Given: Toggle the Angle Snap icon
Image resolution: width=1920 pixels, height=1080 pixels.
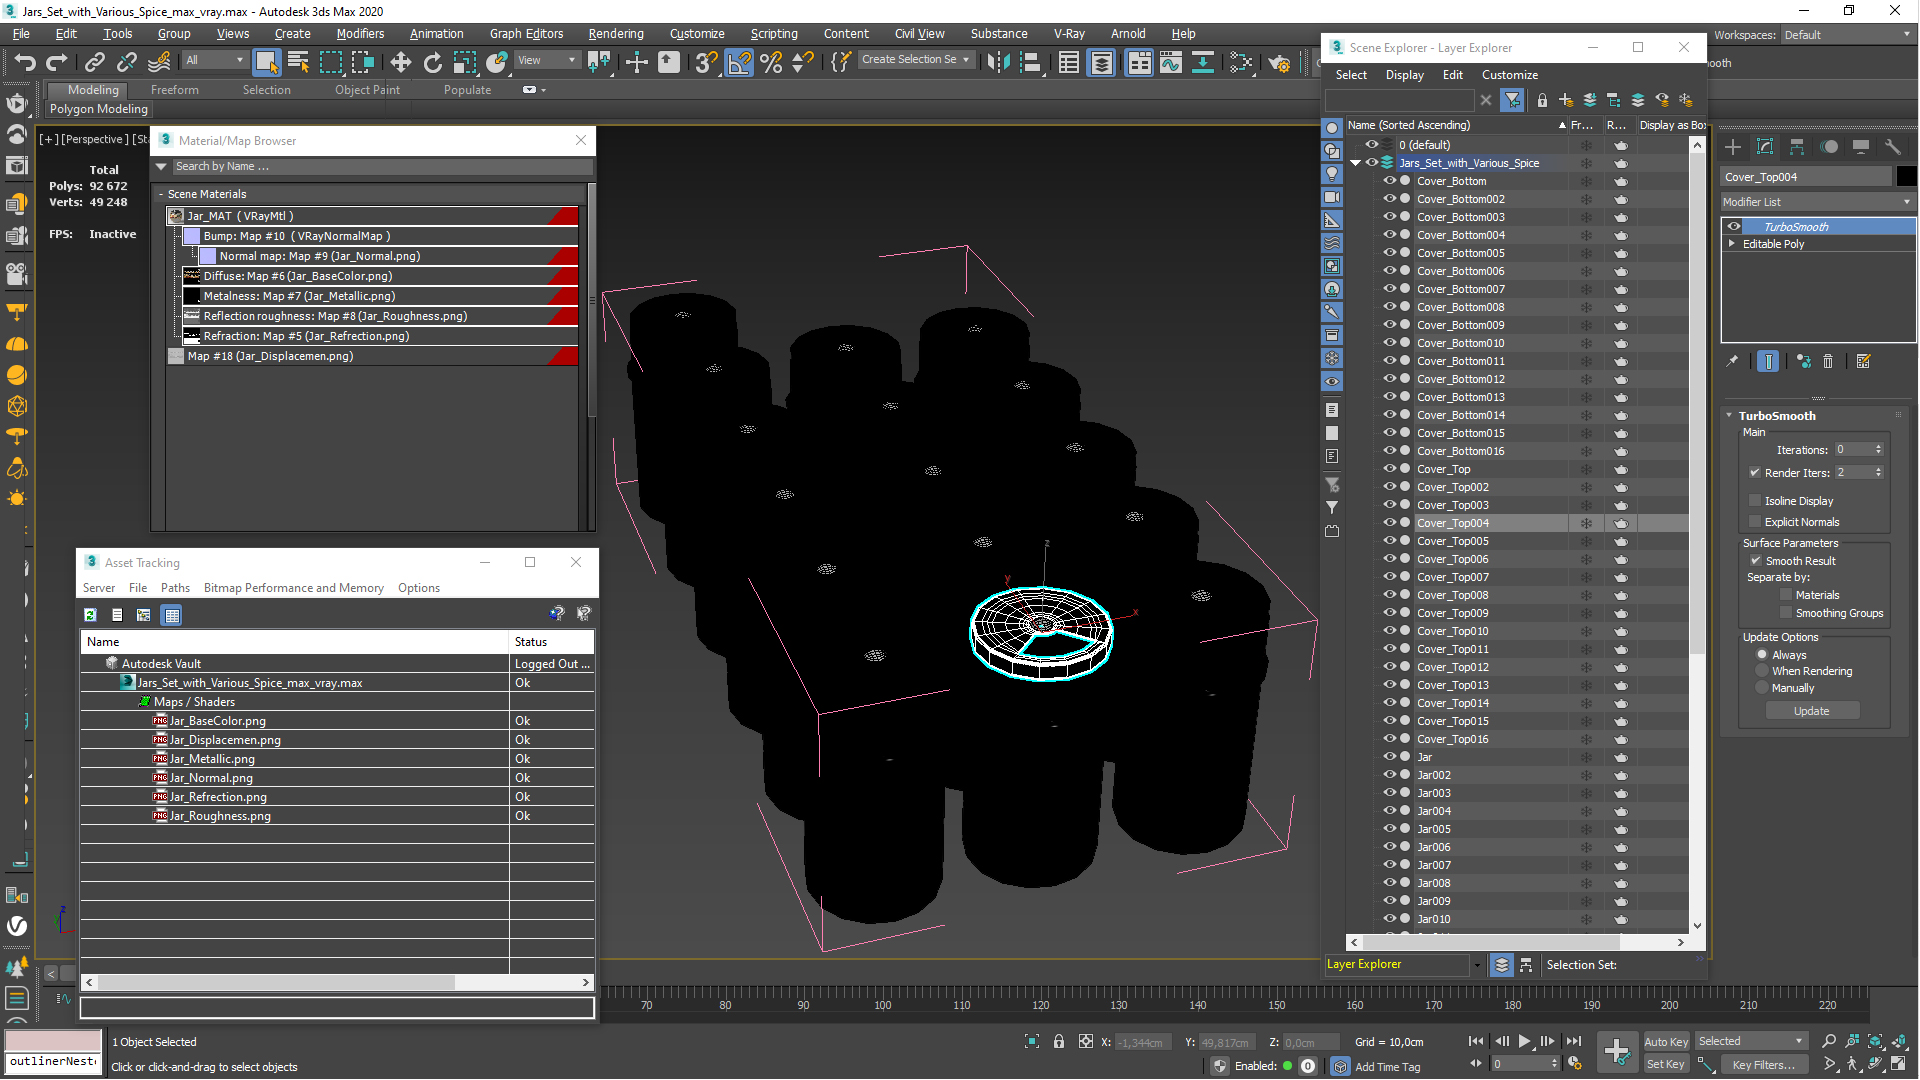Looking at the screenshot, I should pyautogui.click(x=739, y=62).
